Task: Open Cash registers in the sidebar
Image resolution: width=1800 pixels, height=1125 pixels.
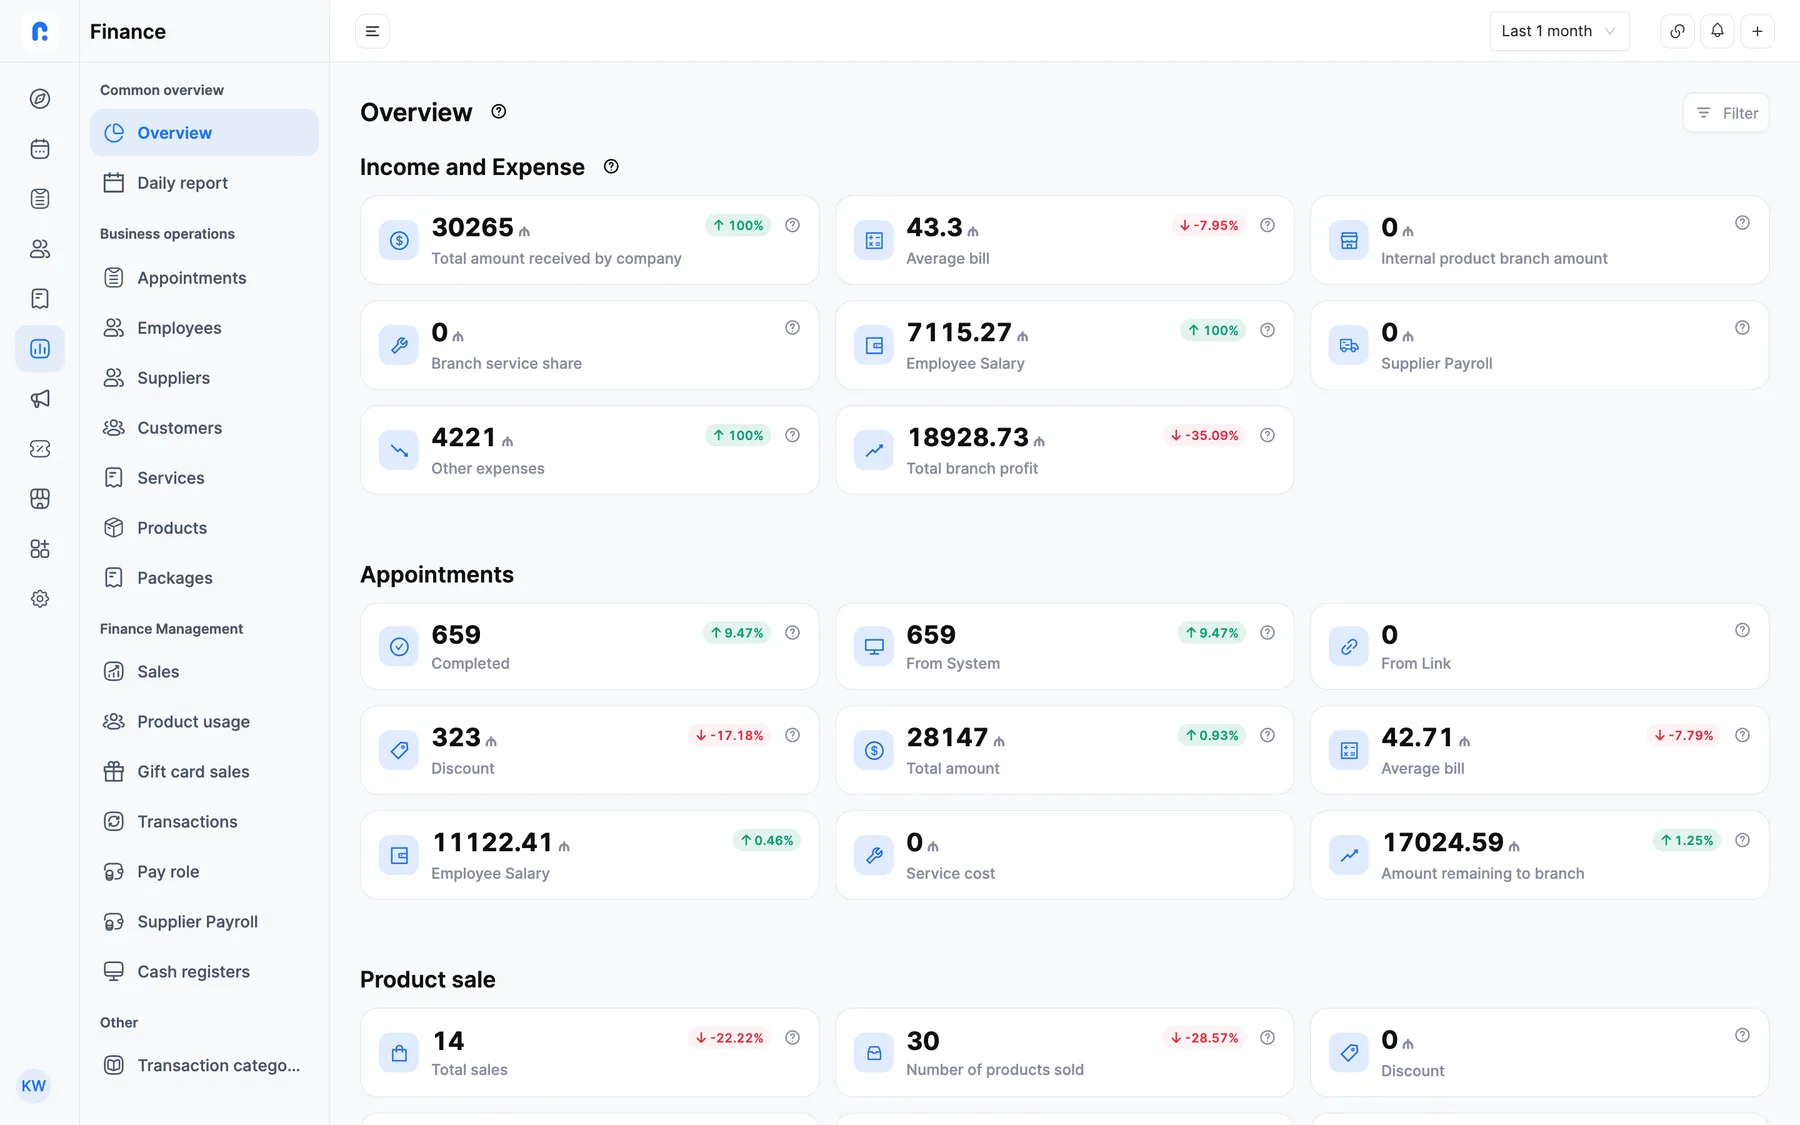Action: (x=204, y=972)
